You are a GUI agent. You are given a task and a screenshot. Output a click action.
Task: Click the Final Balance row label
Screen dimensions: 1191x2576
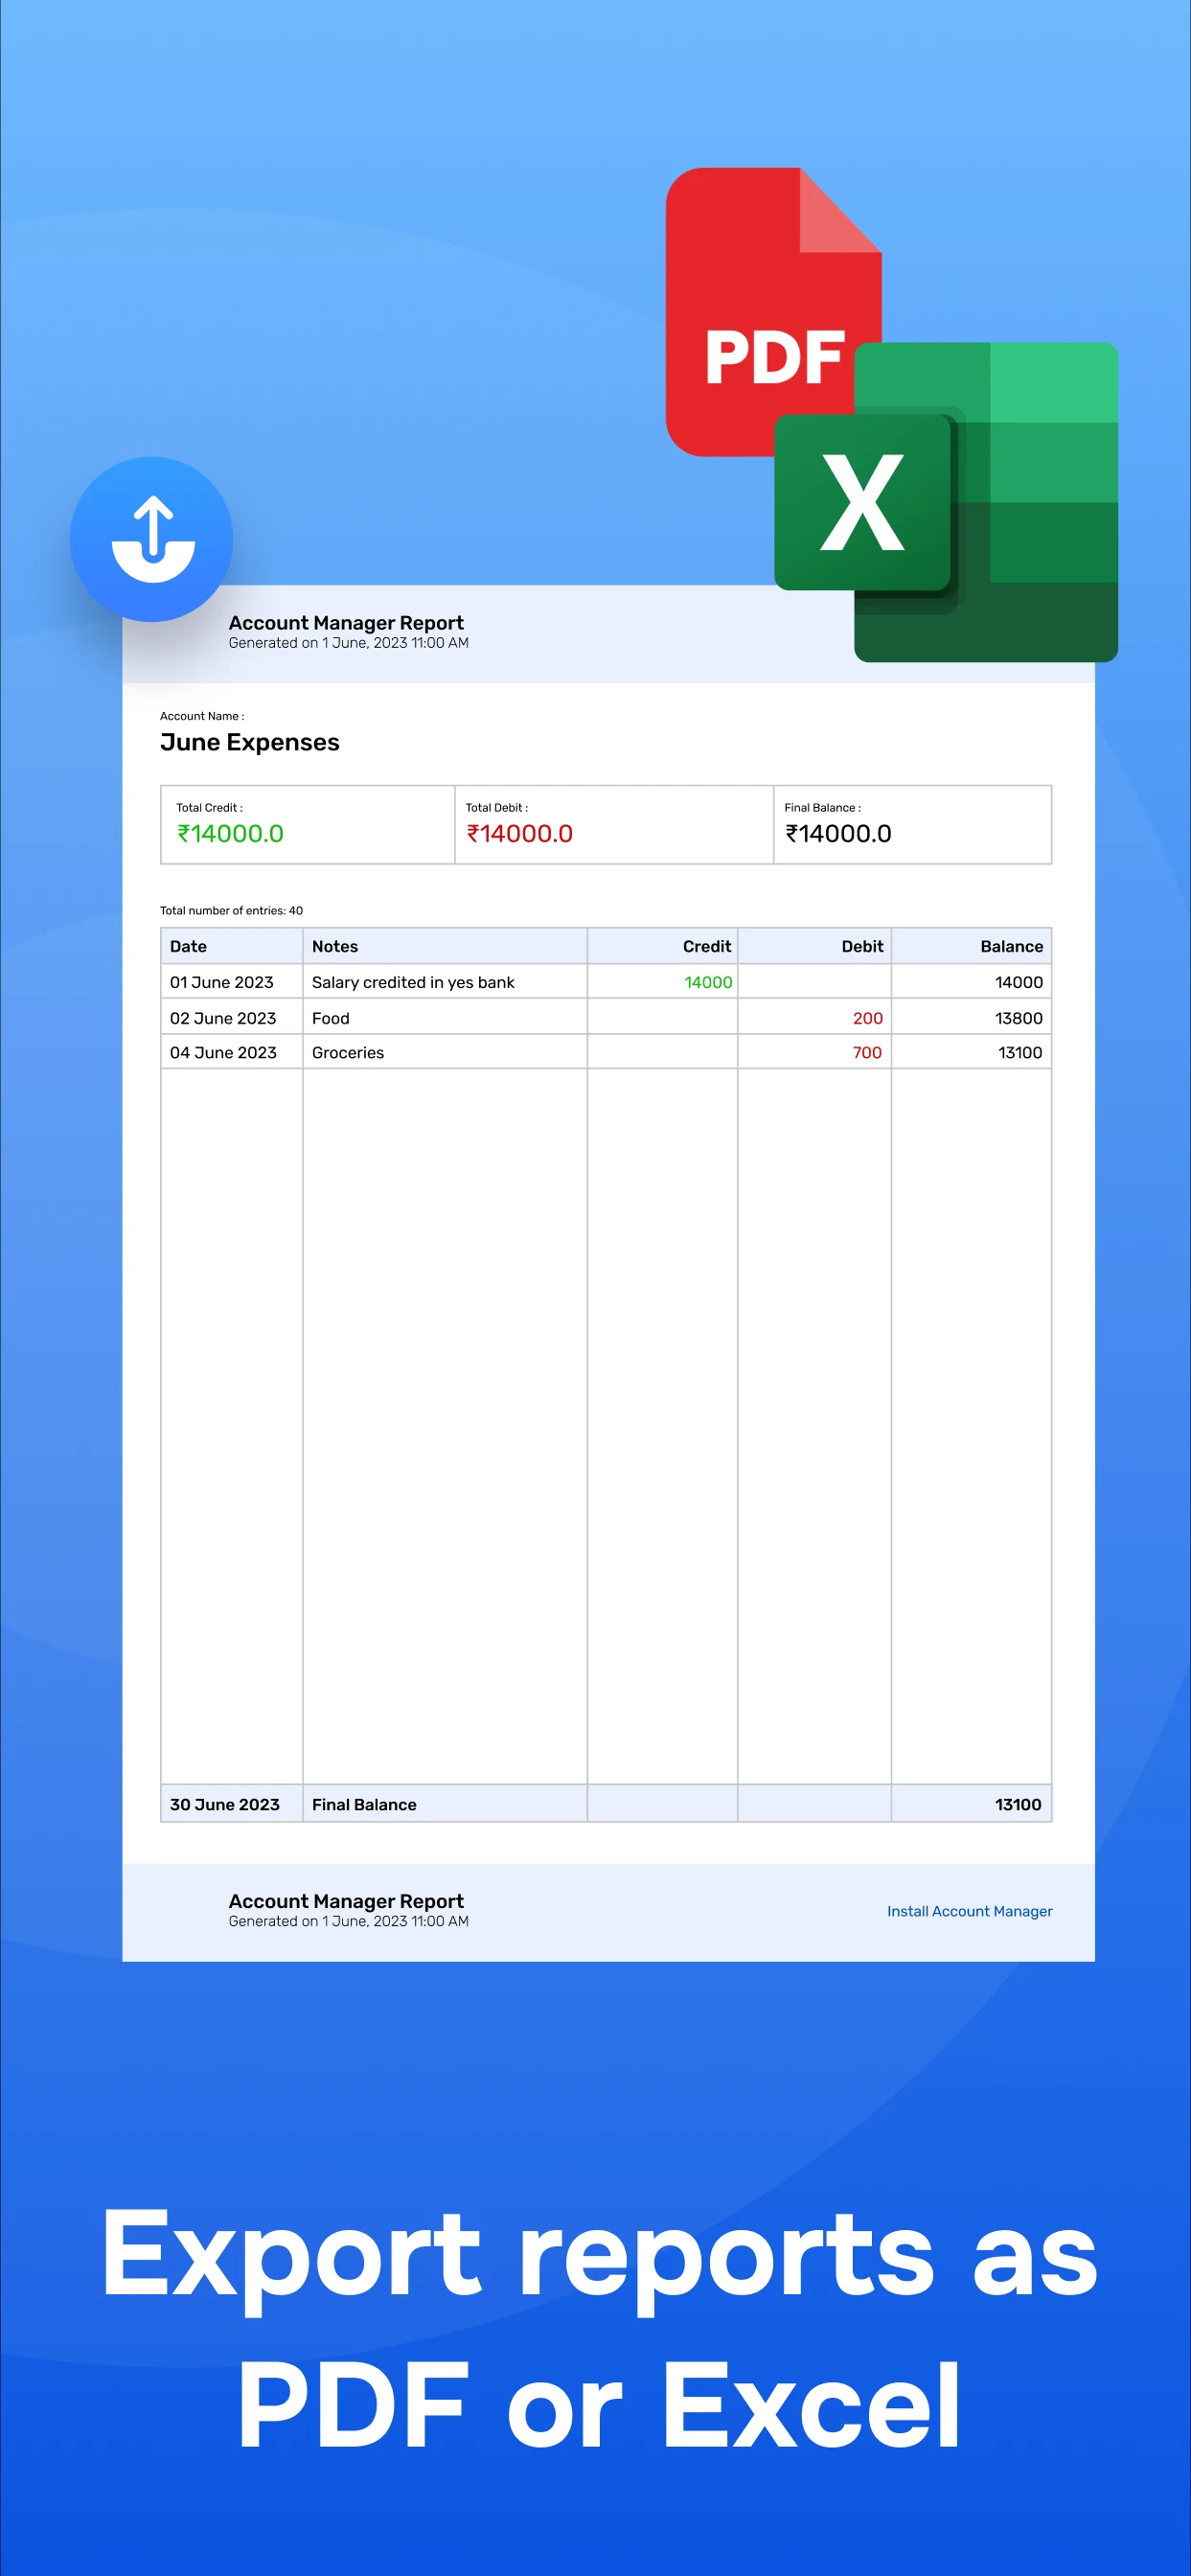click(x=364, y=1804)
